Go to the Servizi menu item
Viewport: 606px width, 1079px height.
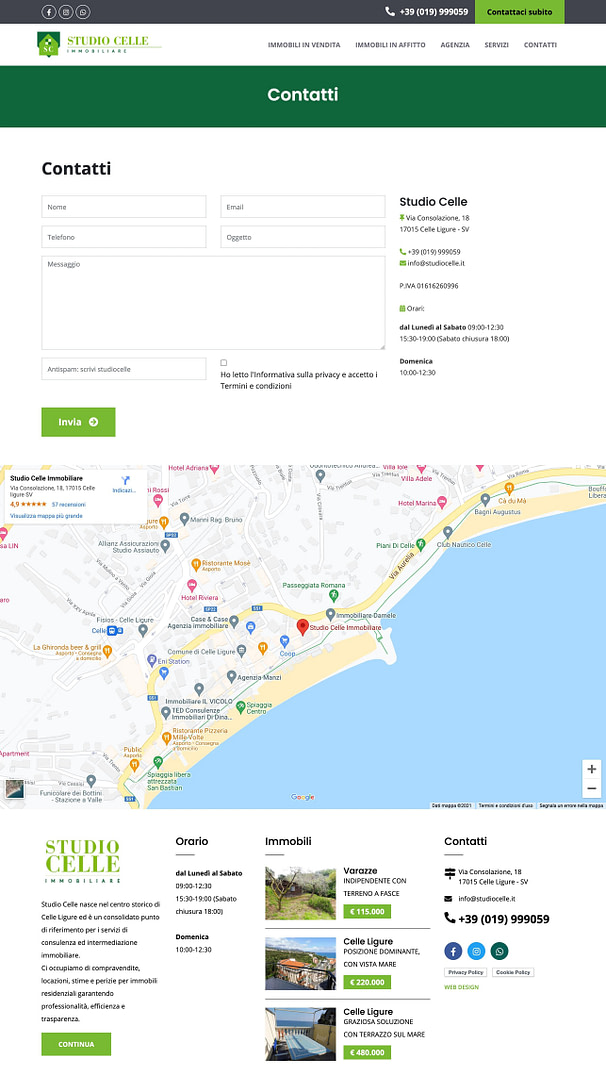point(496,45)
